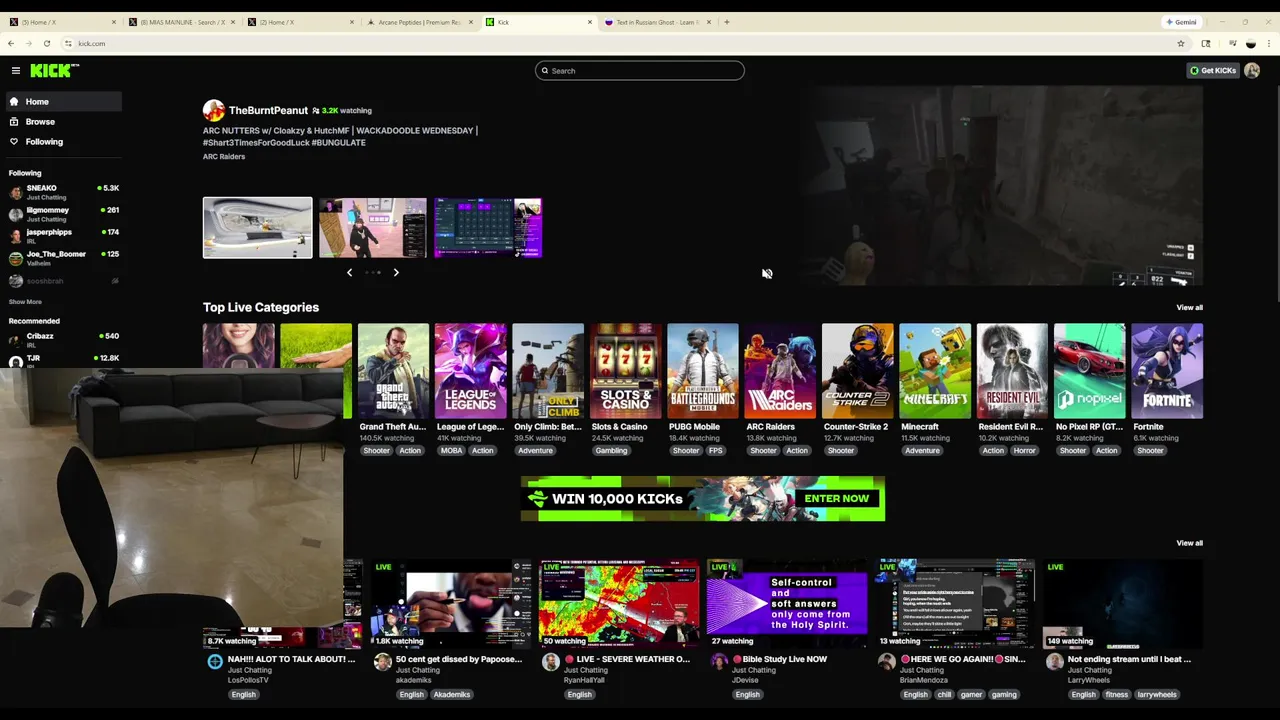Open the user profile avatar menu
This screenshot has width=1280, height=720.
1252,70
